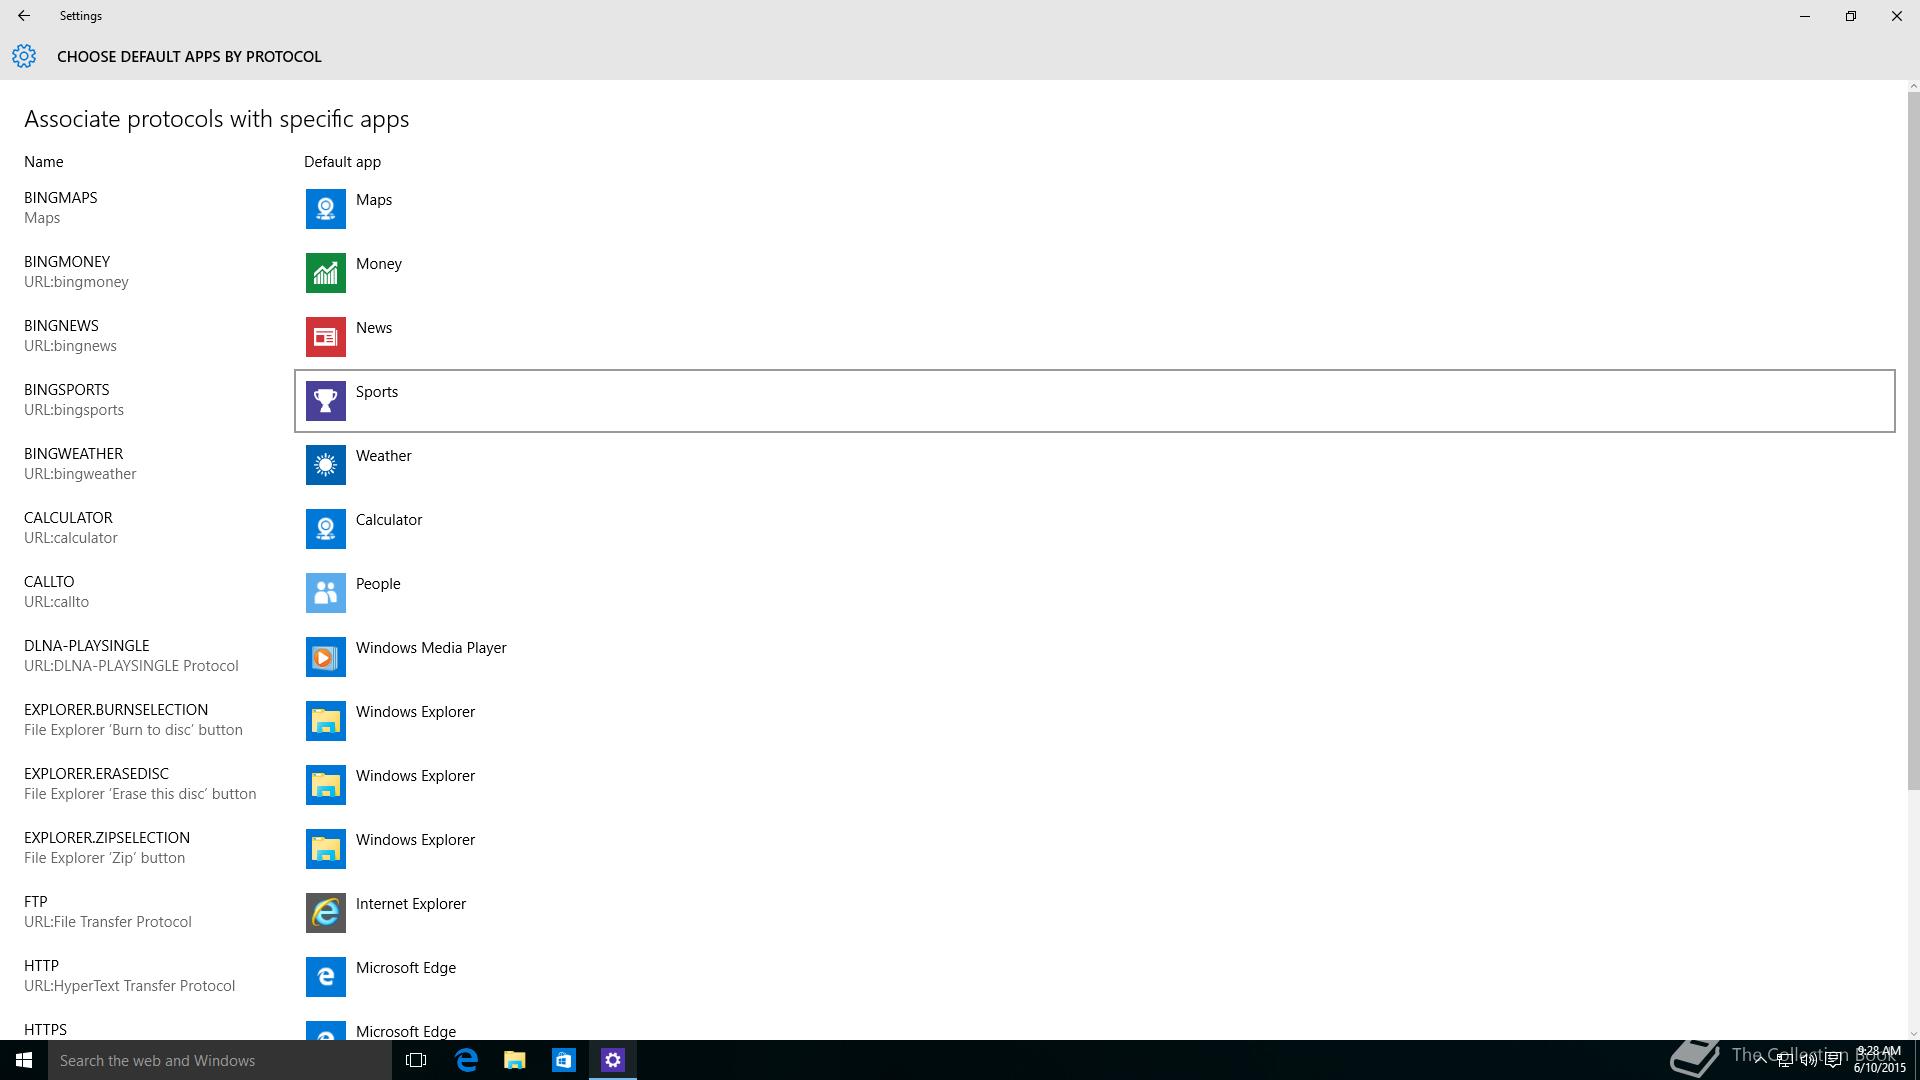Select the BINGSPORTS protocol name

coord(67,390)
